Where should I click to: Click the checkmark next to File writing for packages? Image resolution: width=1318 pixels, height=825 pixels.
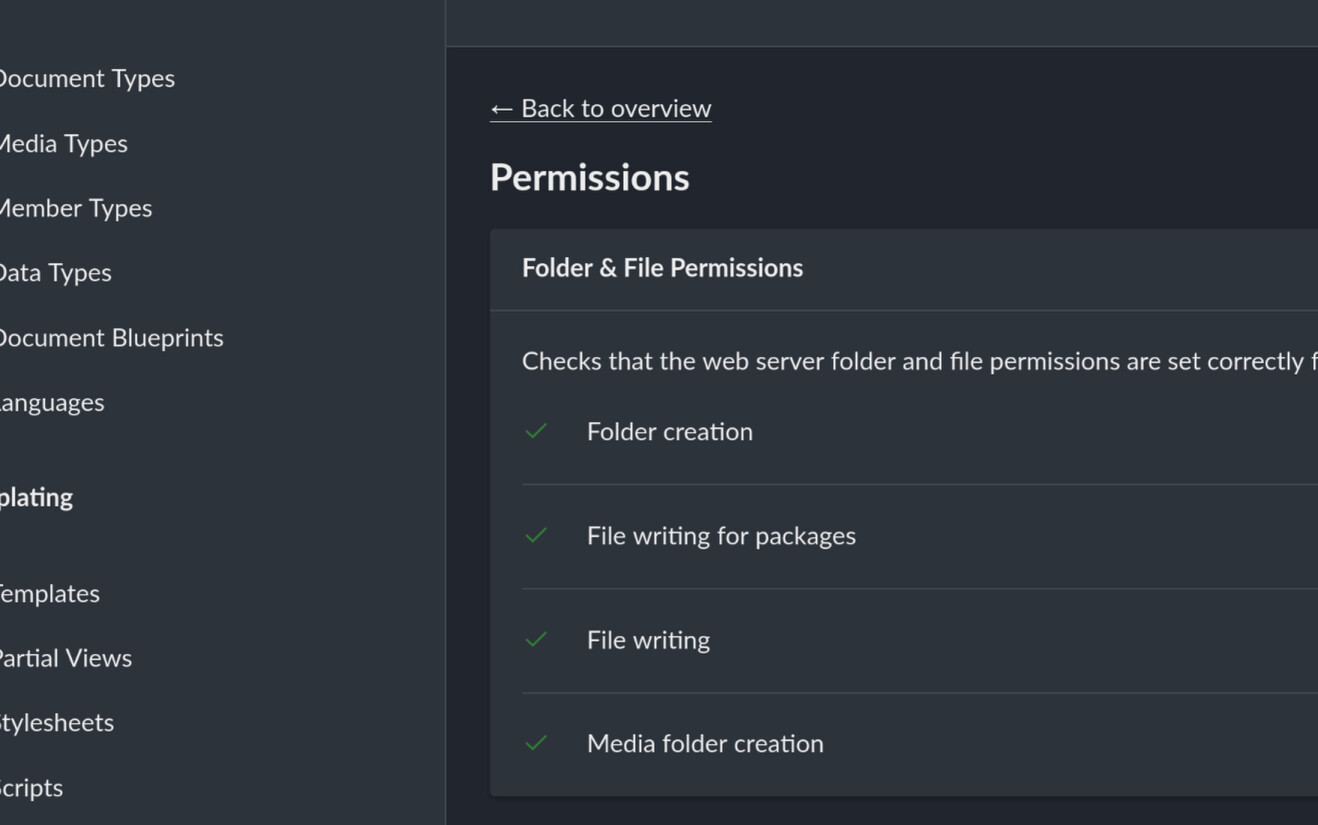coord(537,535)
